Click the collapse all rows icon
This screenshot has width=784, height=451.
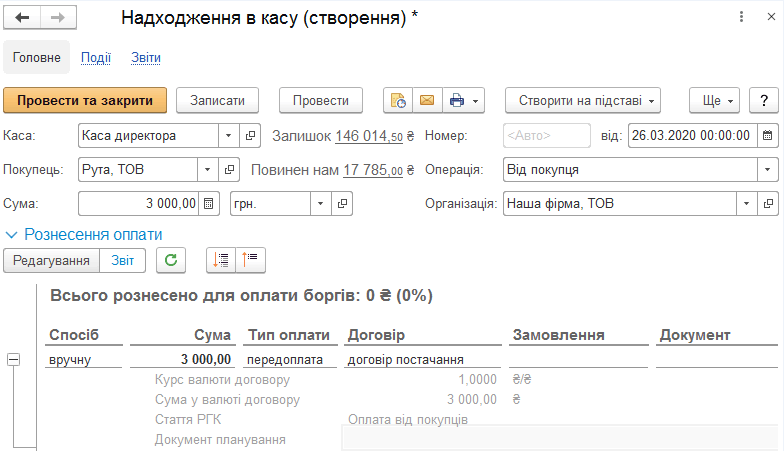pos(250,260)
